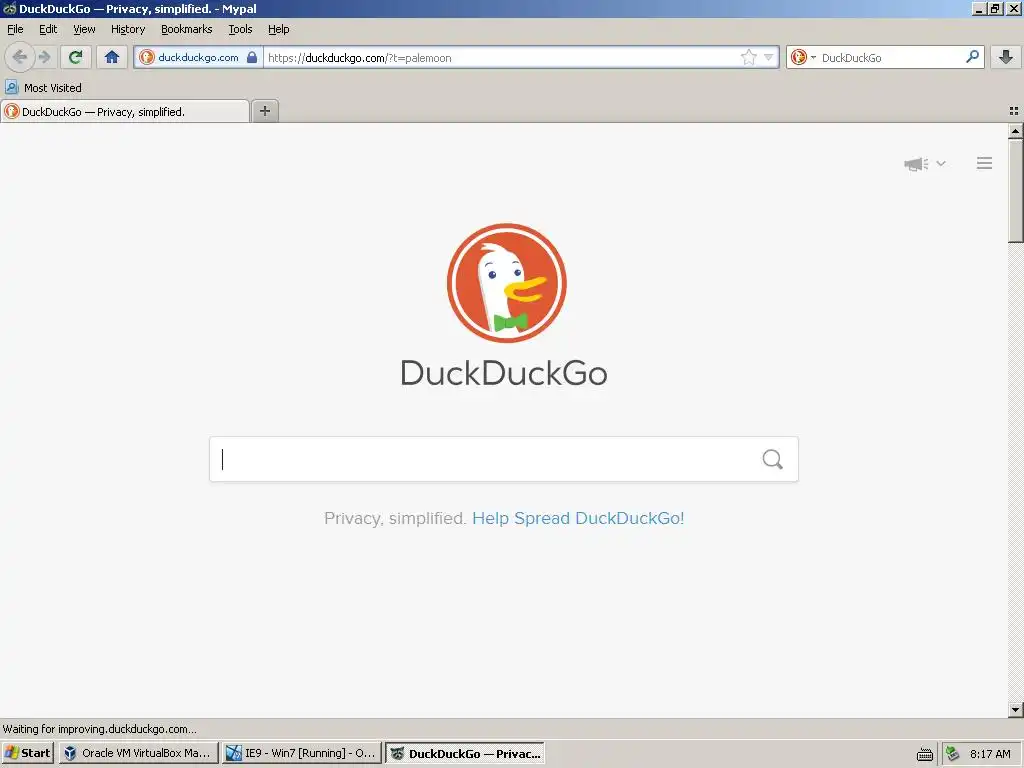This screenshot has height=768, width=1024.
Task: Click the padlock site security icon
Action: coord(252,57)
